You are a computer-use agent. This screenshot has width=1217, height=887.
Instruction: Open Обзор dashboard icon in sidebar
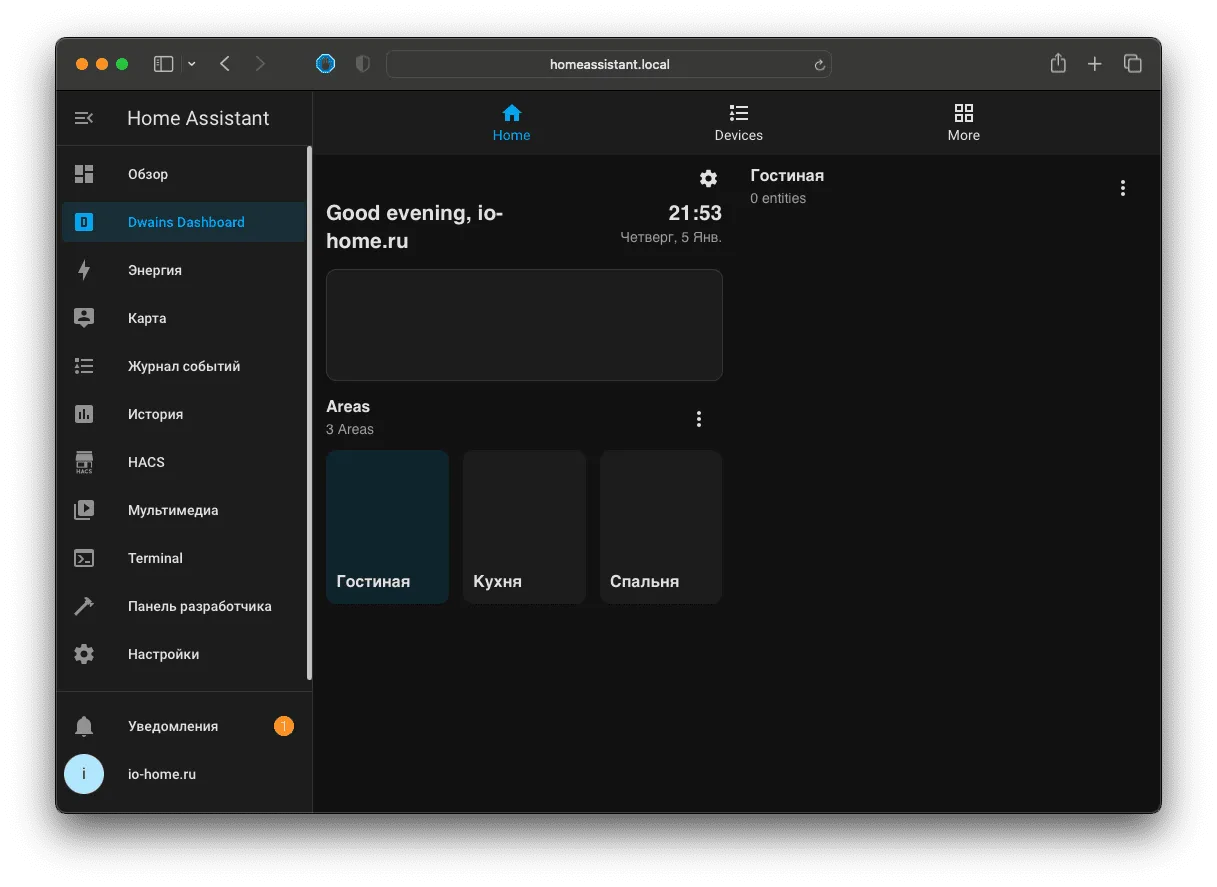[84, 174]
